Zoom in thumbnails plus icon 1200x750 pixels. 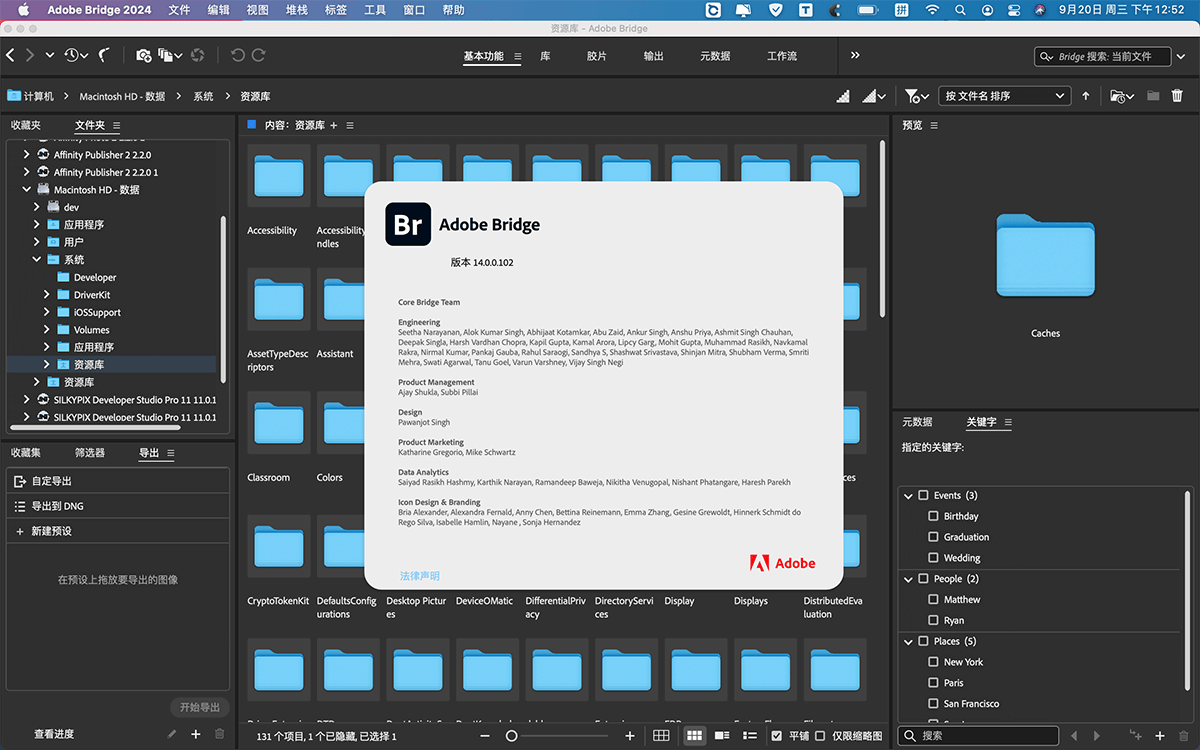(630, 736)
